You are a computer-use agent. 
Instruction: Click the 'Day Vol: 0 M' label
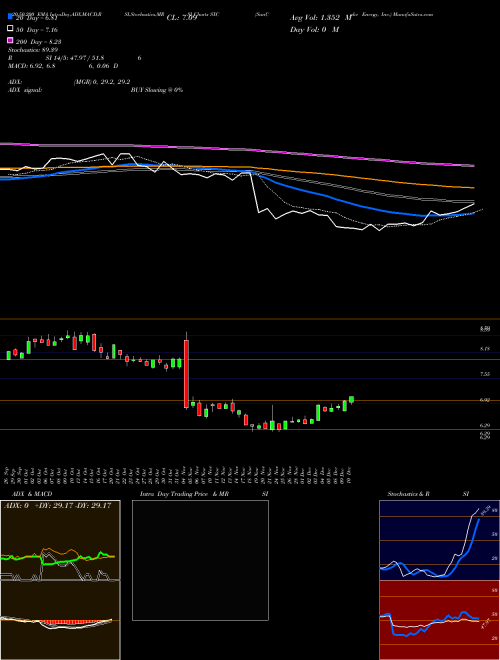[x=314, y=29]
